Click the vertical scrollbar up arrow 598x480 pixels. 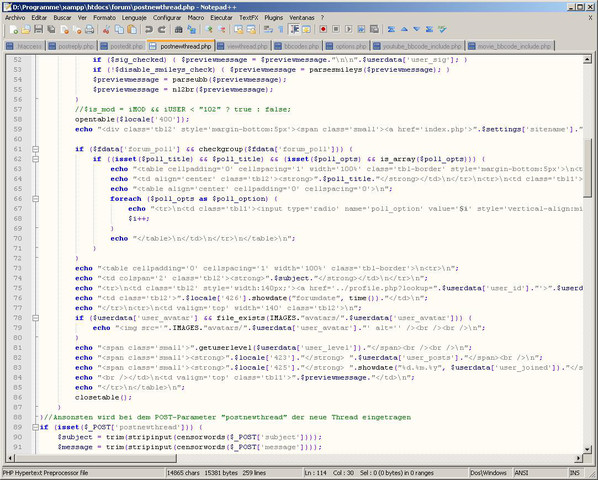click(x=587, y=59)
